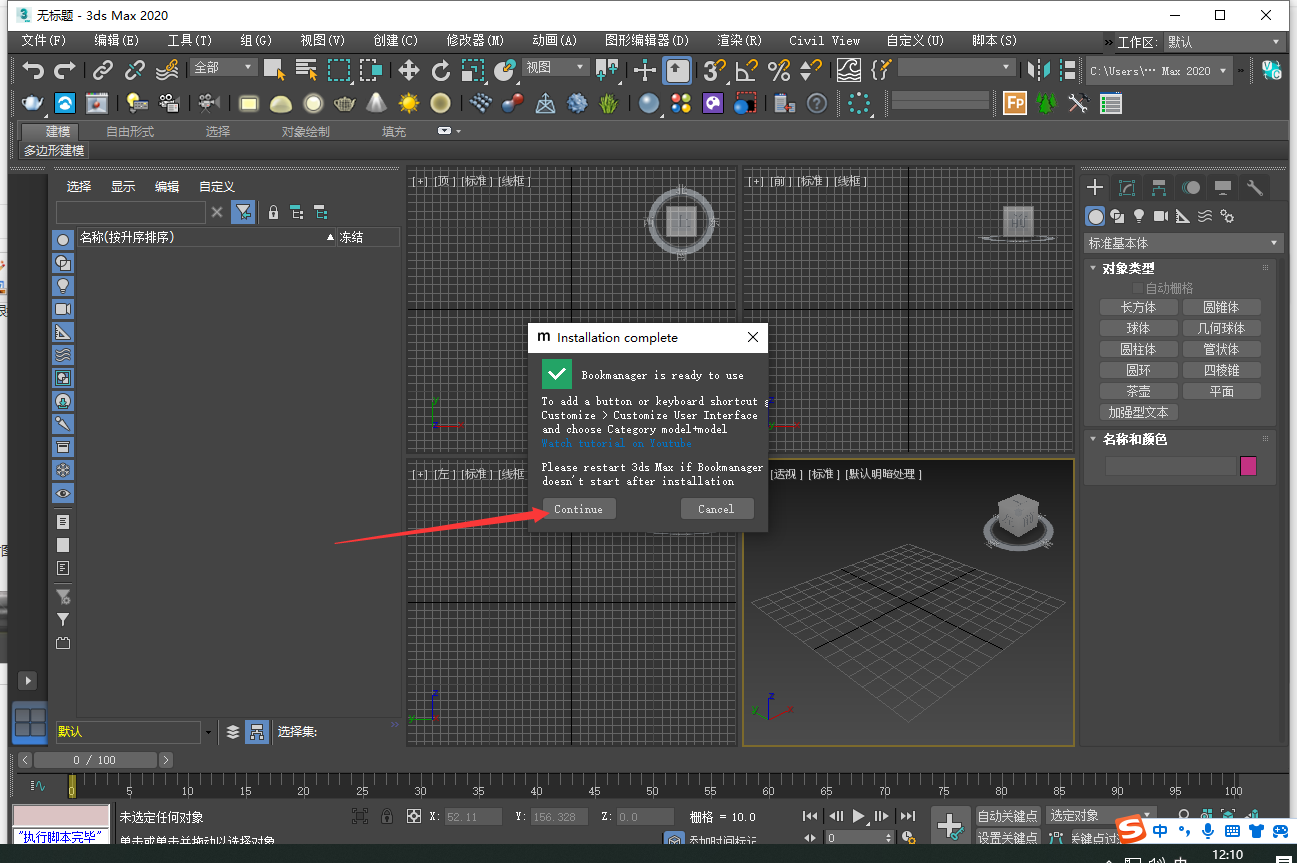The width and height of the screenshot is (1297, 863).
Task: Open the project path C:\Users dropdown
Action: point(1160,71)
